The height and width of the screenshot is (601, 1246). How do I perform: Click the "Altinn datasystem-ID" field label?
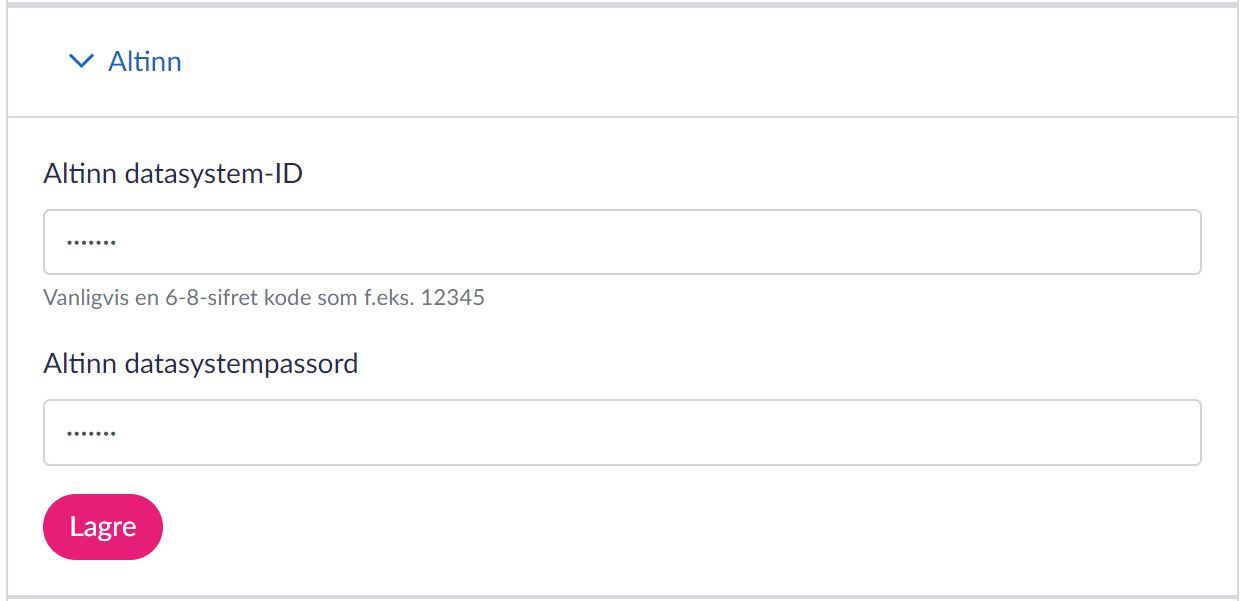[173, 174]
